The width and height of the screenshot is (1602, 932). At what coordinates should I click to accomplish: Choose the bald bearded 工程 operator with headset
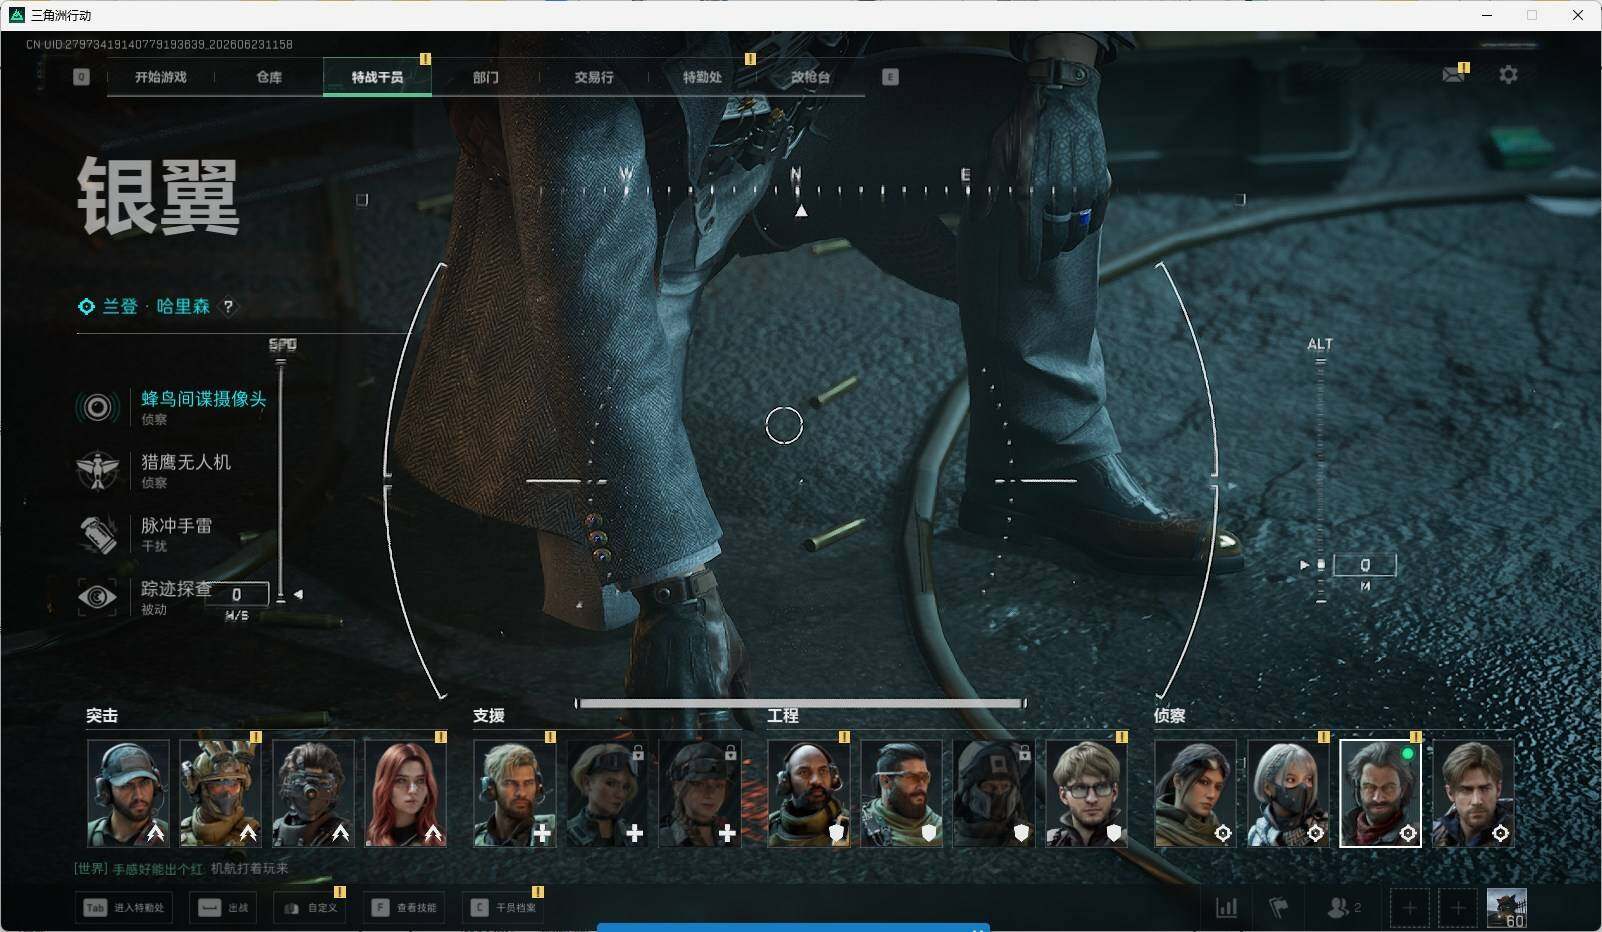809,793
